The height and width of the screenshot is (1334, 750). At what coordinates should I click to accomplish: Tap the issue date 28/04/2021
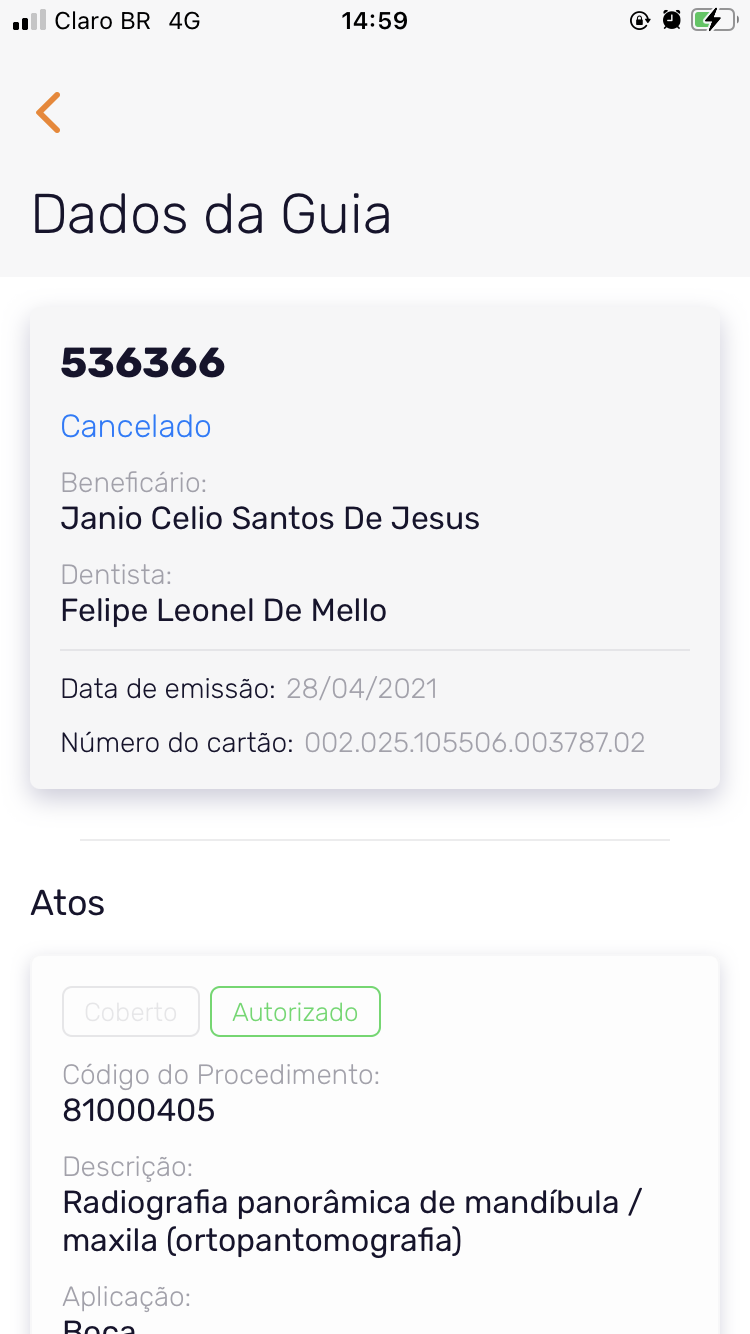click(362, 689)
